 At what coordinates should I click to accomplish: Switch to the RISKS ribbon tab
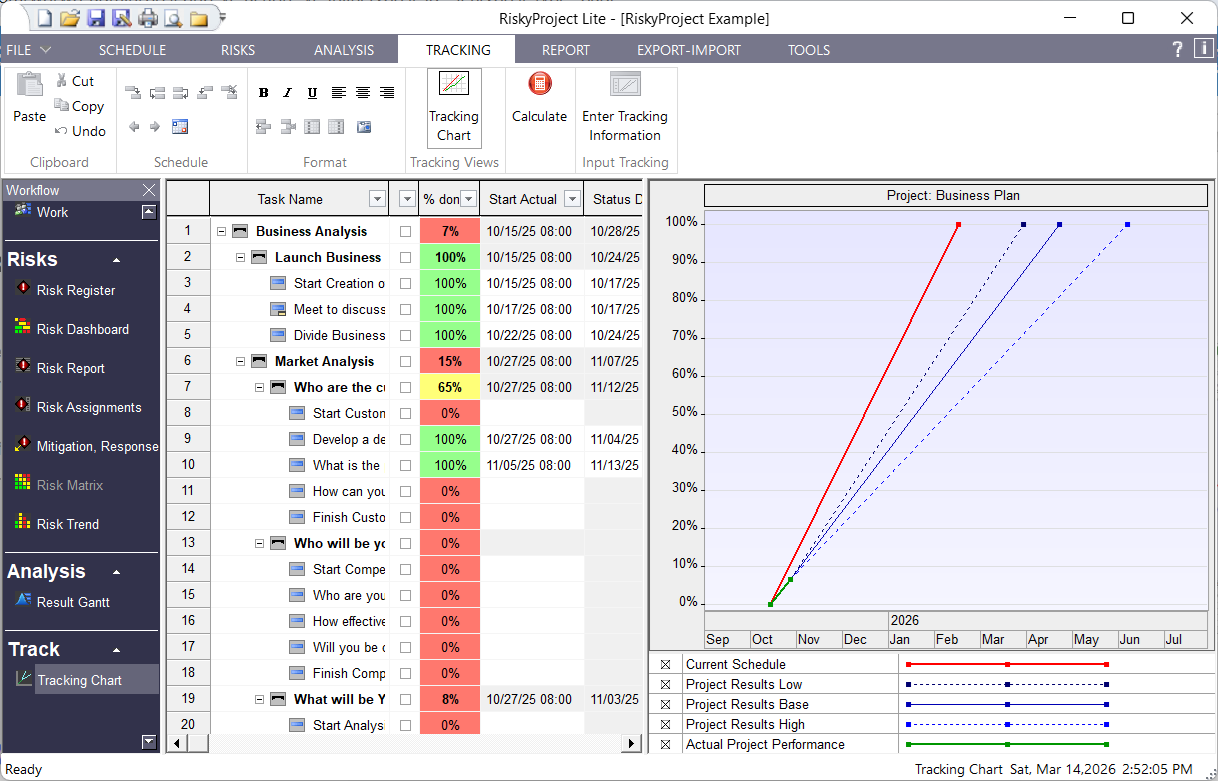click(237, 49)
